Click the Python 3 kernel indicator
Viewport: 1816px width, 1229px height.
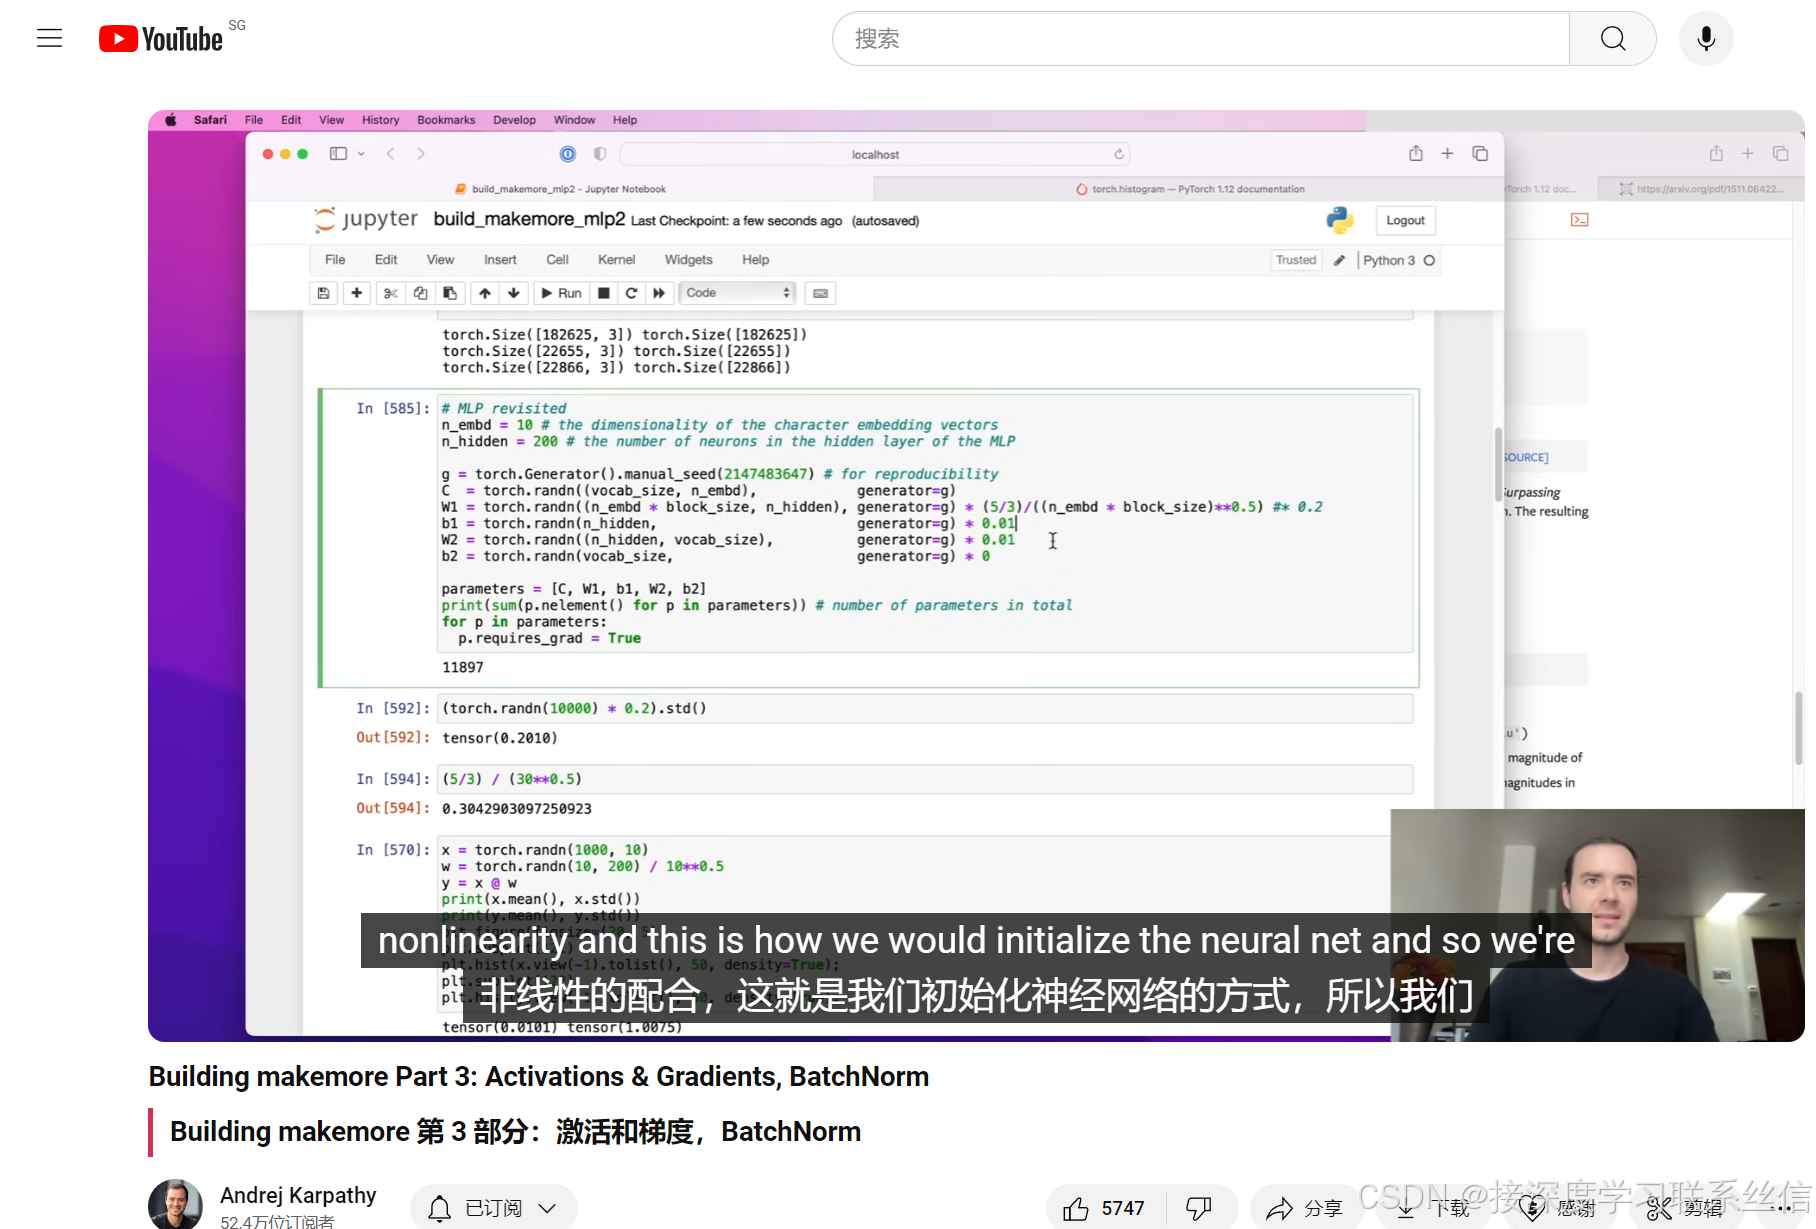coord(1398,260)
